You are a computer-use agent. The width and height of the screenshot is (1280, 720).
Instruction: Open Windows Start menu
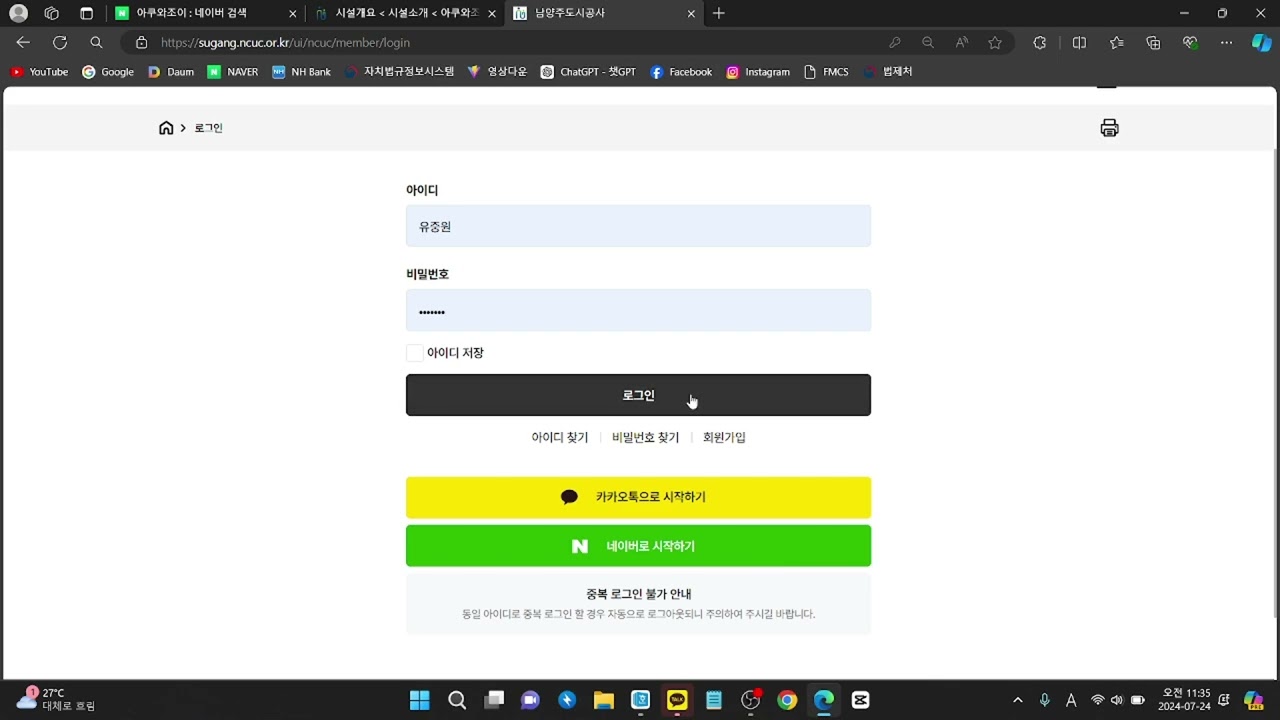coord(420,700)
